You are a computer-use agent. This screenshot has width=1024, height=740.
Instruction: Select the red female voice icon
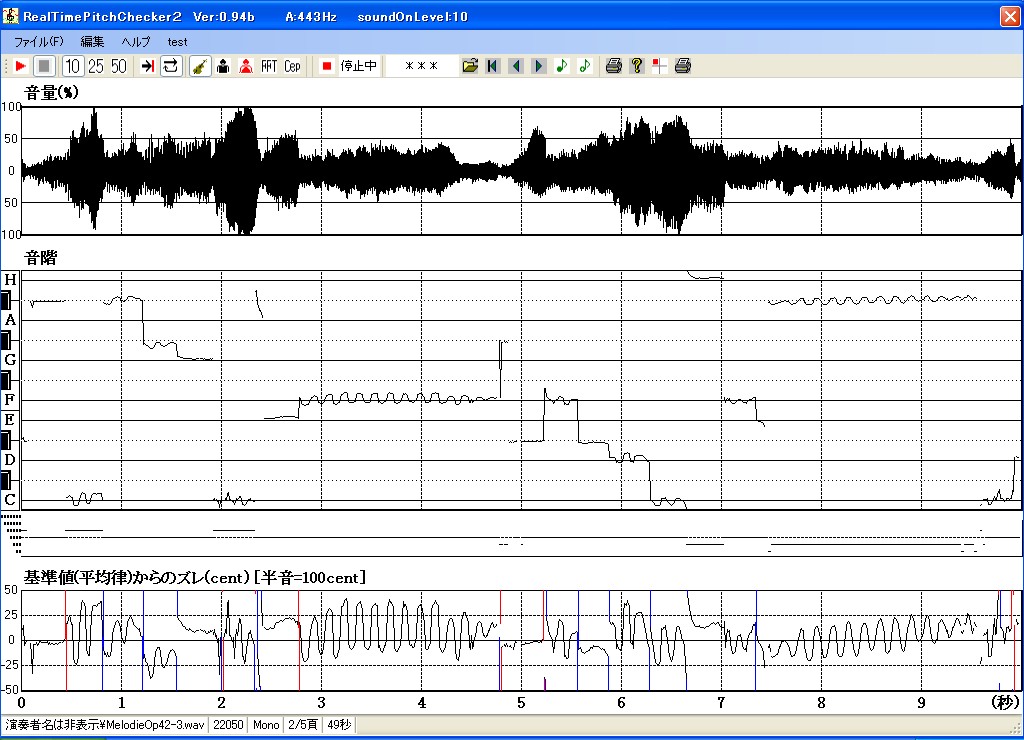coord(246,66)
